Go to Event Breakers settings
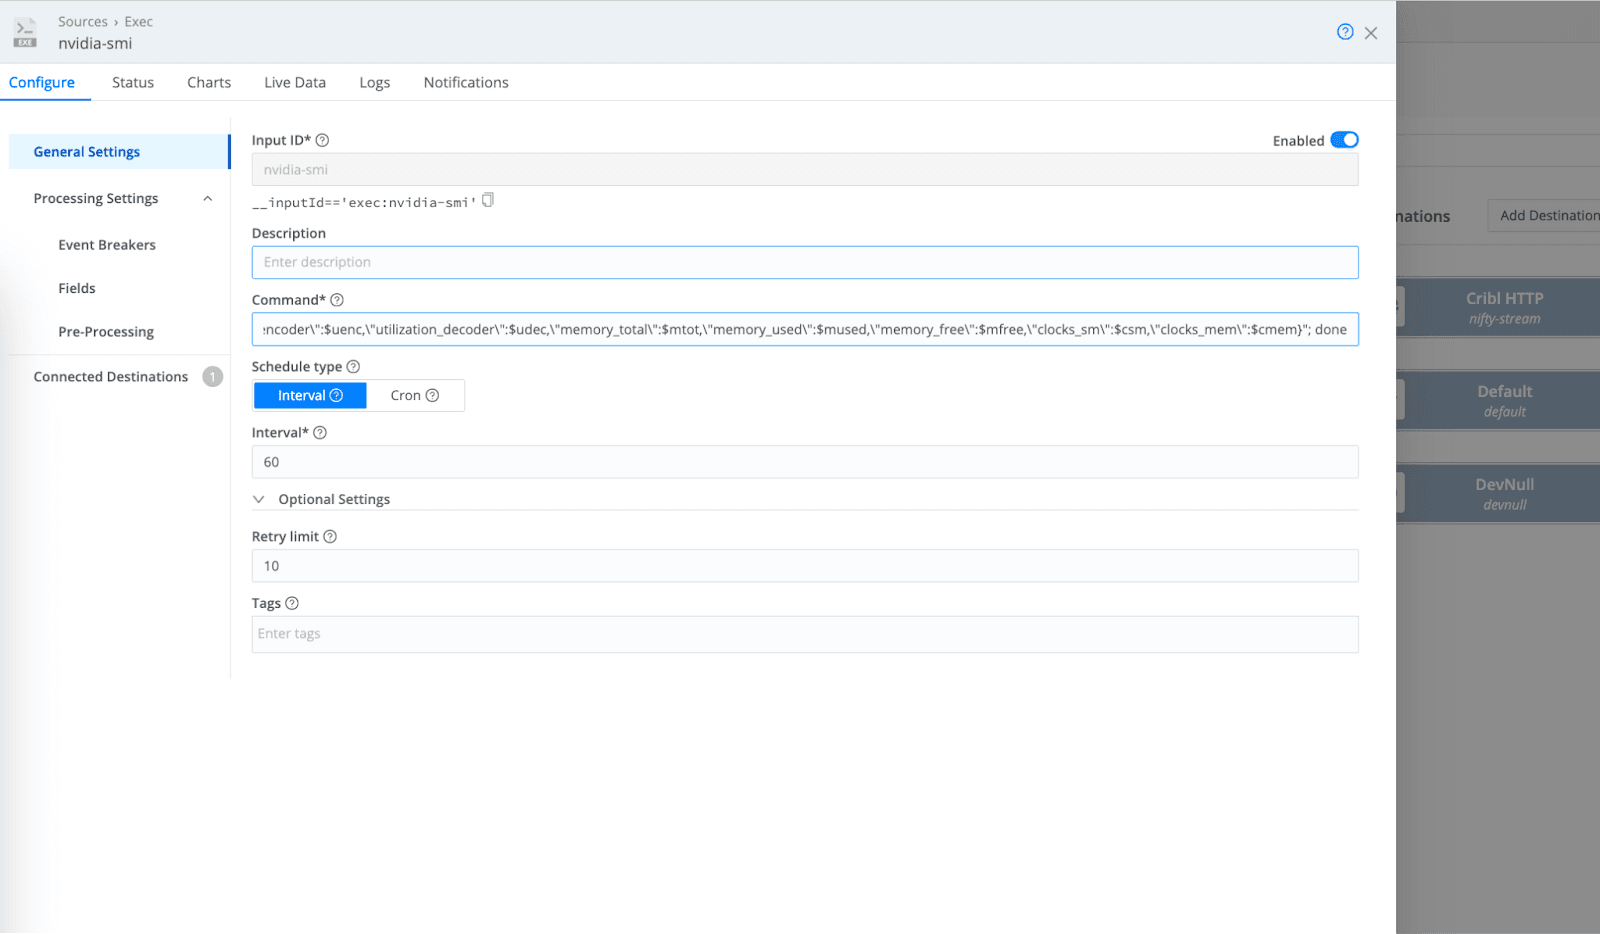Viewport: 1600px width, 934px height. pyautogui.click(x=107, y=245)
